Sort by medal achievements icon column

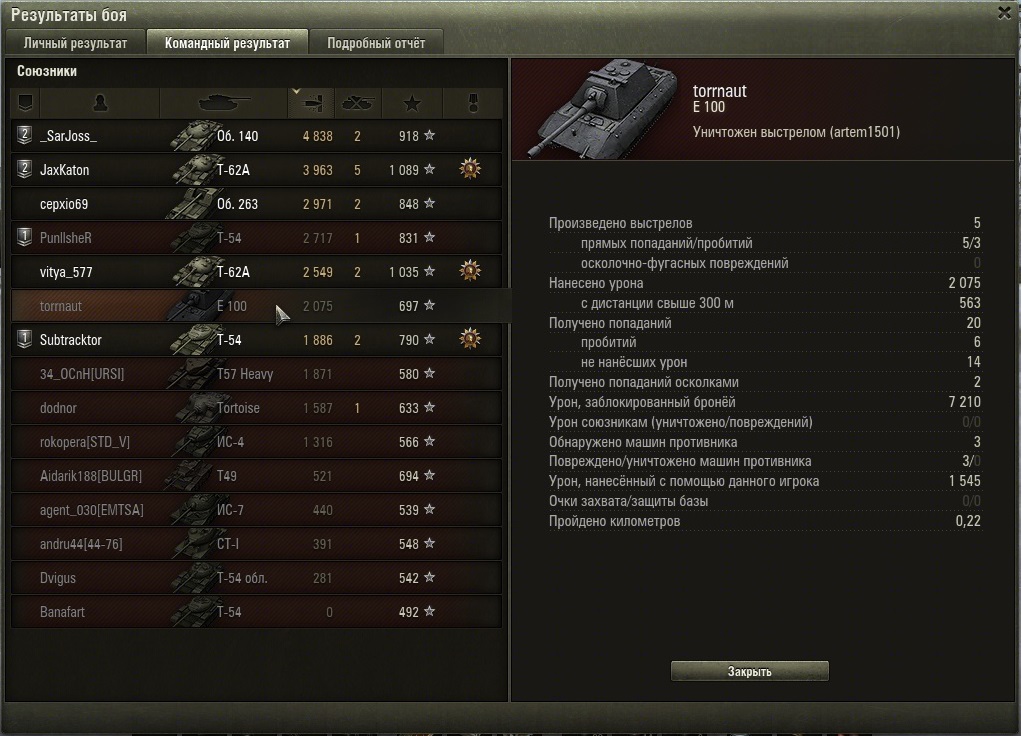click(473, 103)
